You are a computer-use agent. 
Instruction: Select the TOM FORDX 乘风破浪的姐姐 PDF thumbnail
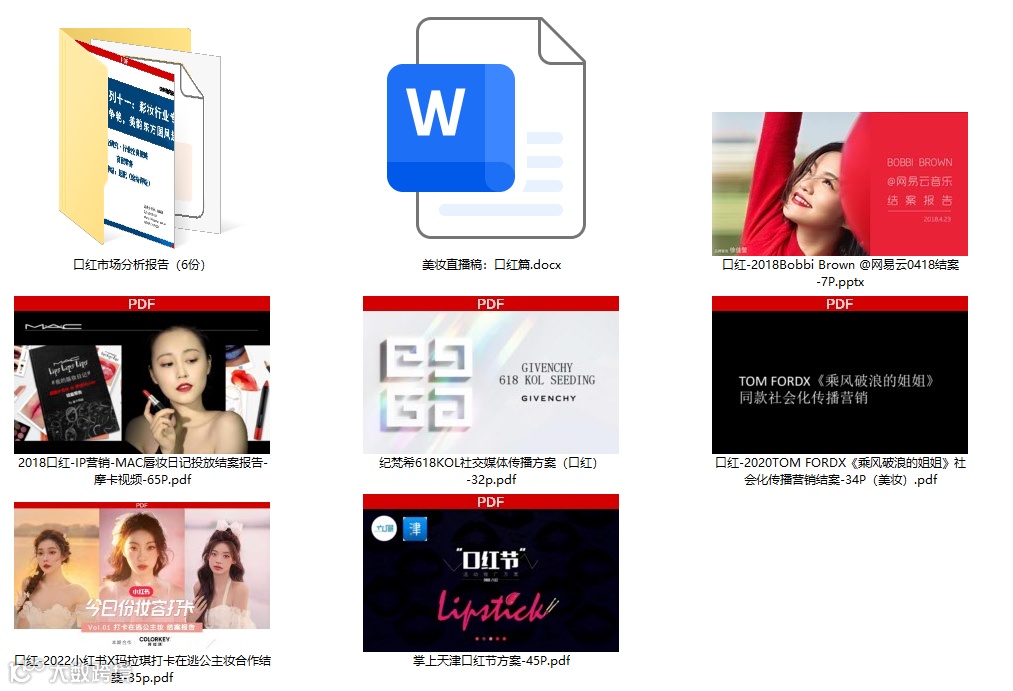click(x=840, y=375)
